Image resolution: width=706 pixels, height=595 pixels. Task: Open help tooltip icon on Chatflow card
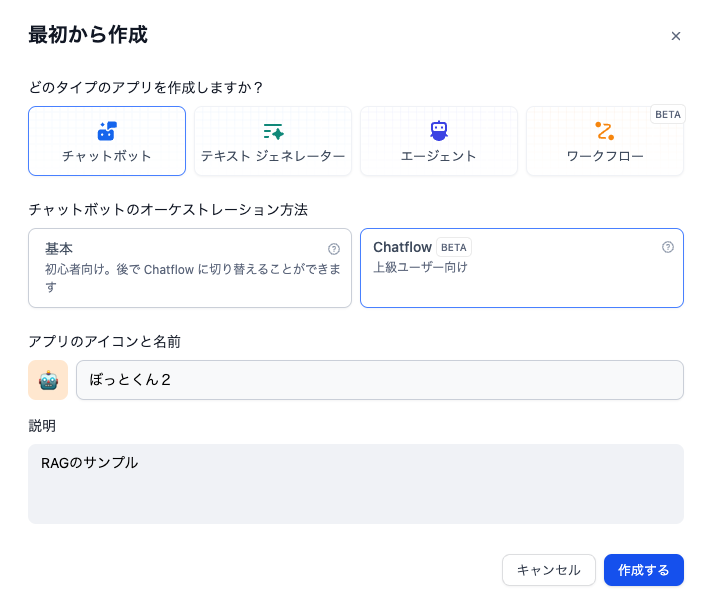668,247
